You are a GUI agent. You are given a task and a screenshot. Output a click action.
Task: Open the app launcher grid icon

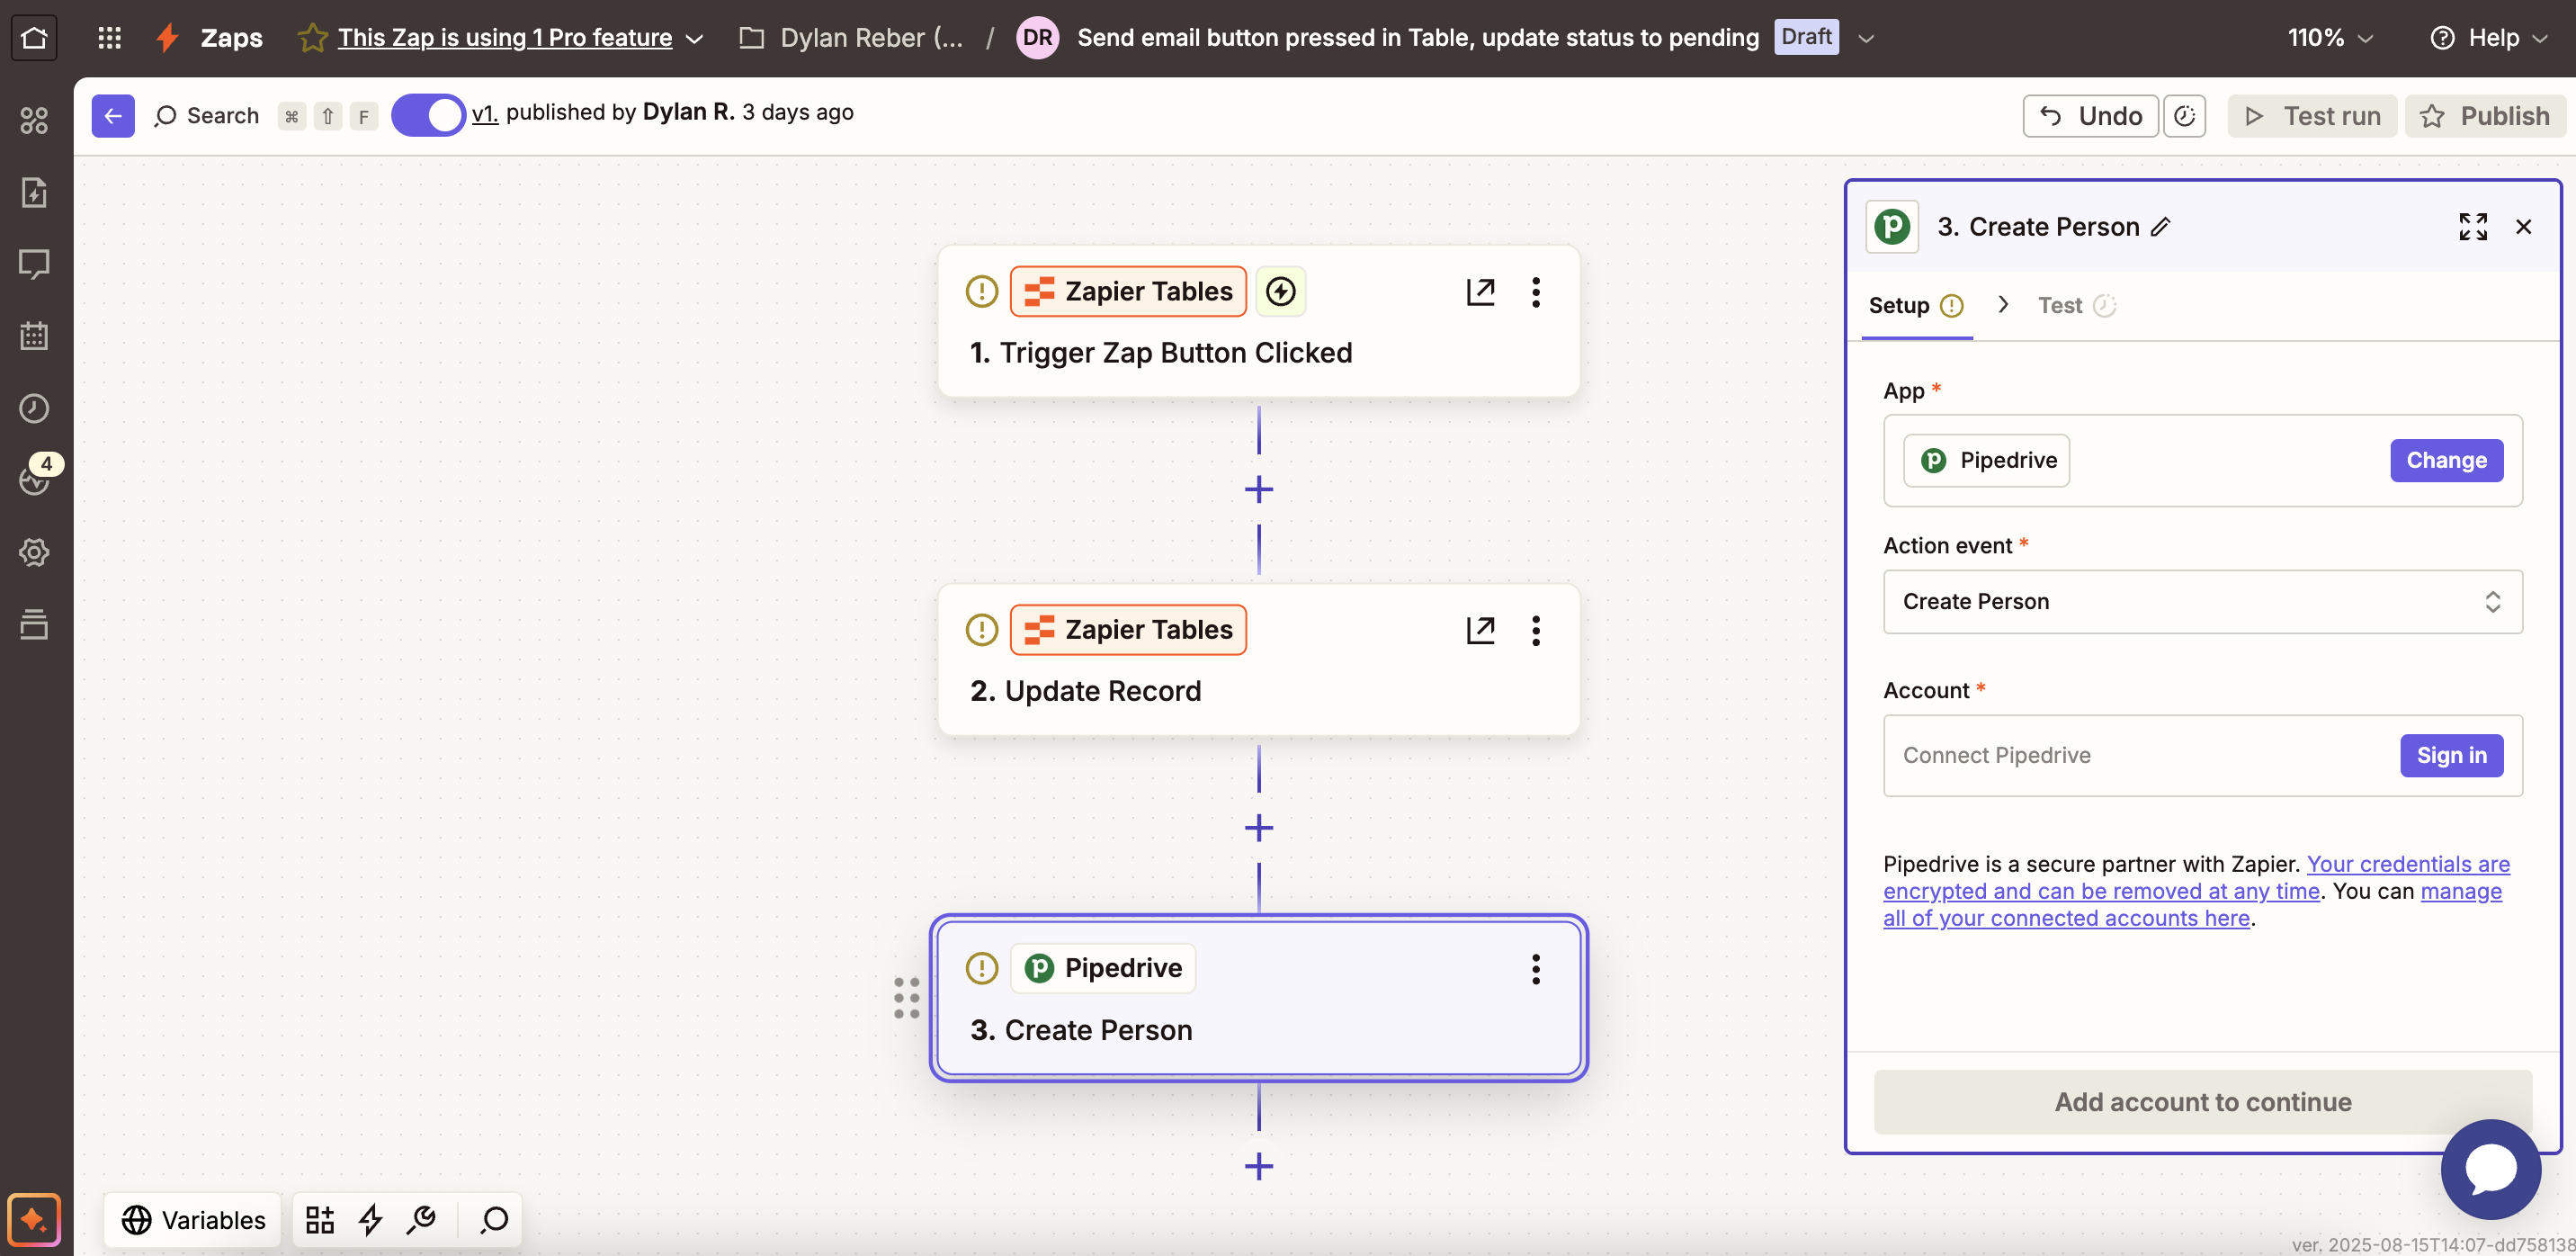[109, 37]
